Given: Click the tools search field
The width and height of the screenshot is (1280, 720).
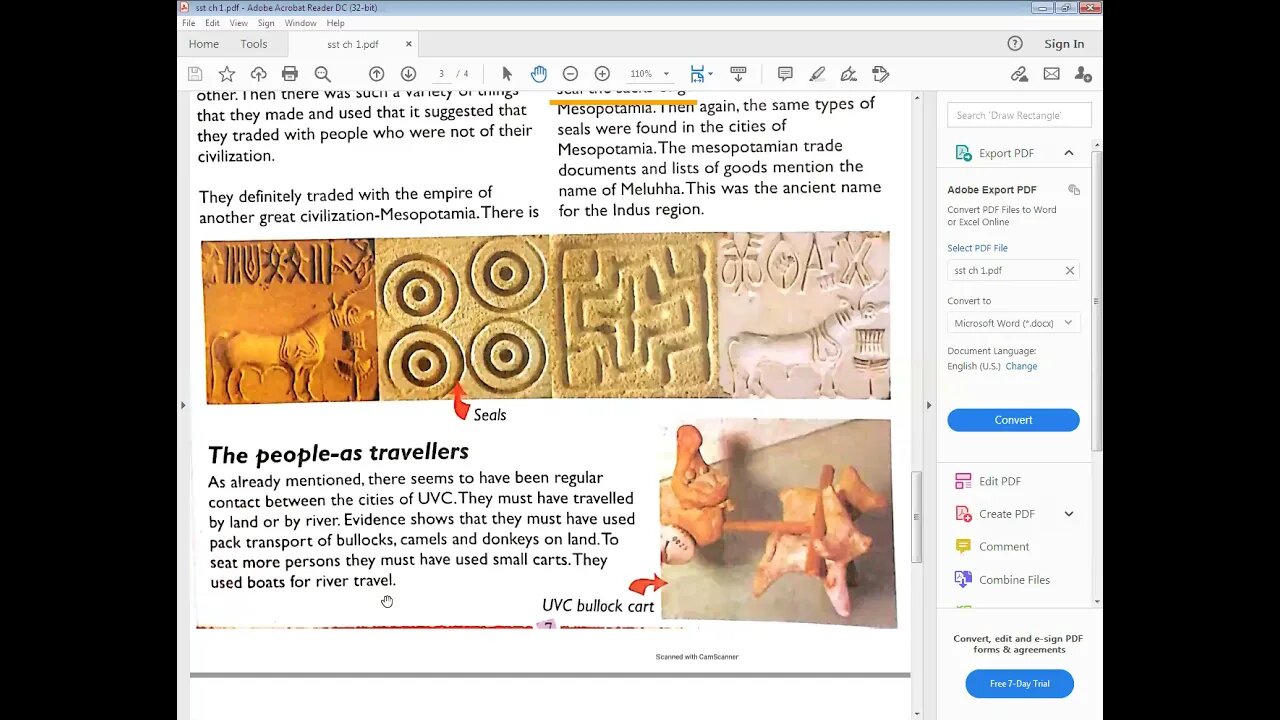Looking at the screenshot, I should click(x=1019, y=115).
